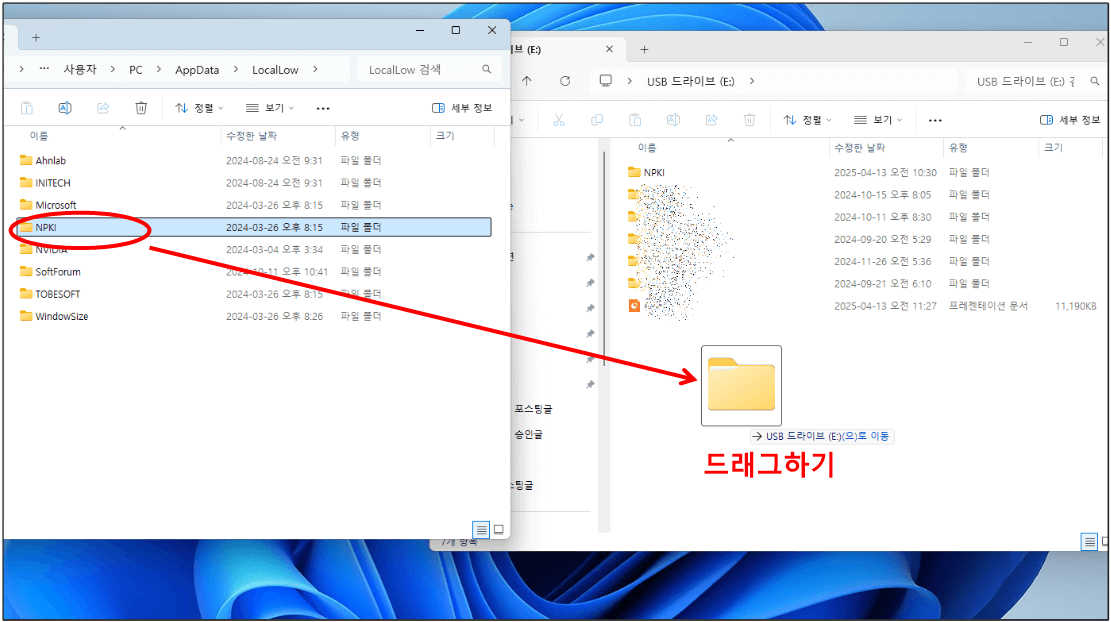Screen dimensions: 1111x622
Task: Click details view icon in USB window
Action: [1089, 542]
